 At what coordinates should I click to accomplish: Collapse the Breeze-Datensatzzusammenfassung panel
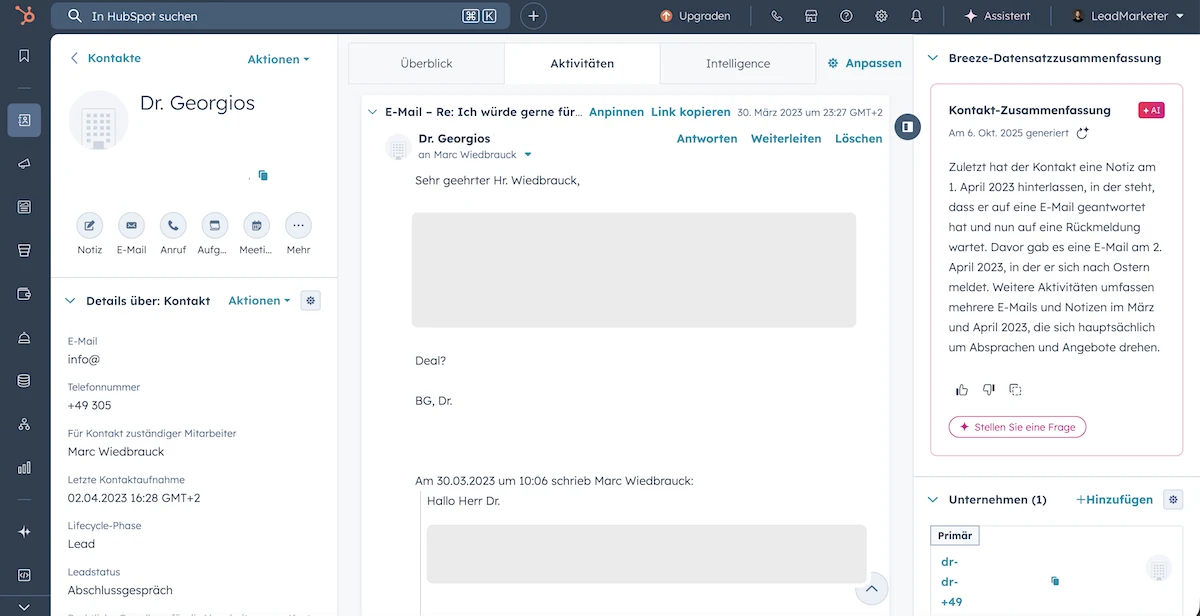click(933, 59)
